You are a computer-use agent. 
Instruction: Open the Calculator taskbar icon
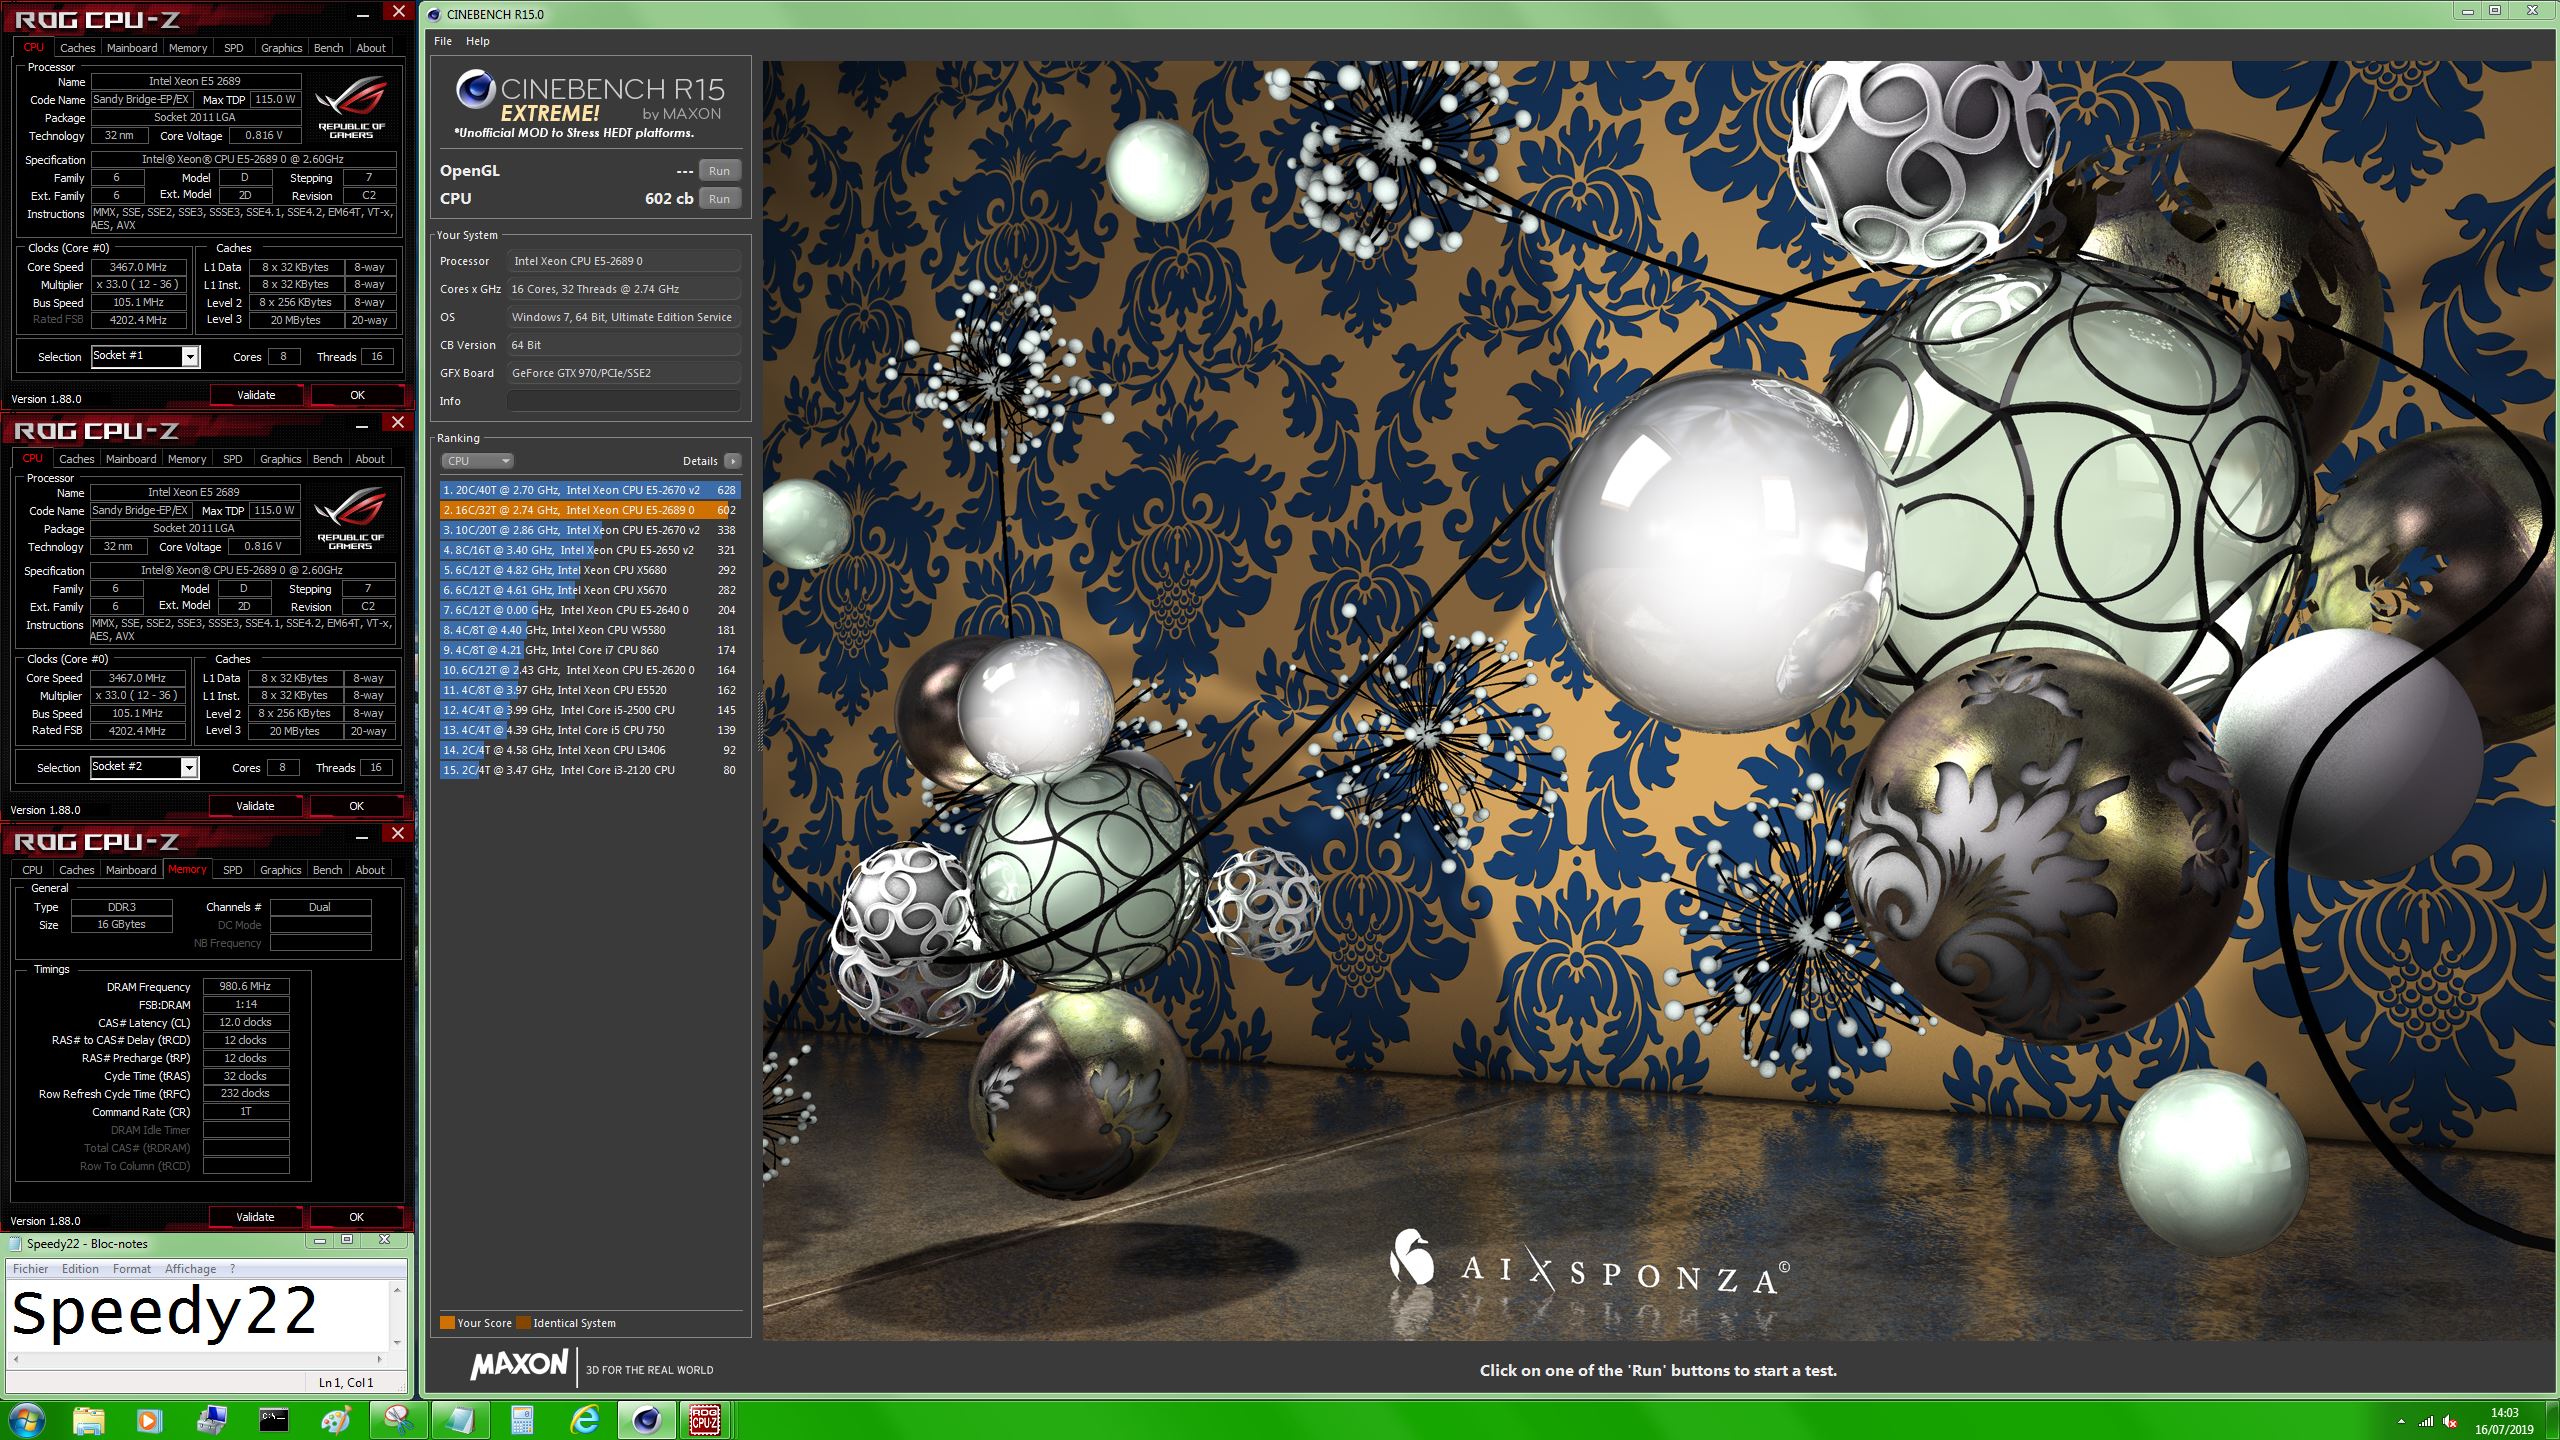click(522, 1420)
